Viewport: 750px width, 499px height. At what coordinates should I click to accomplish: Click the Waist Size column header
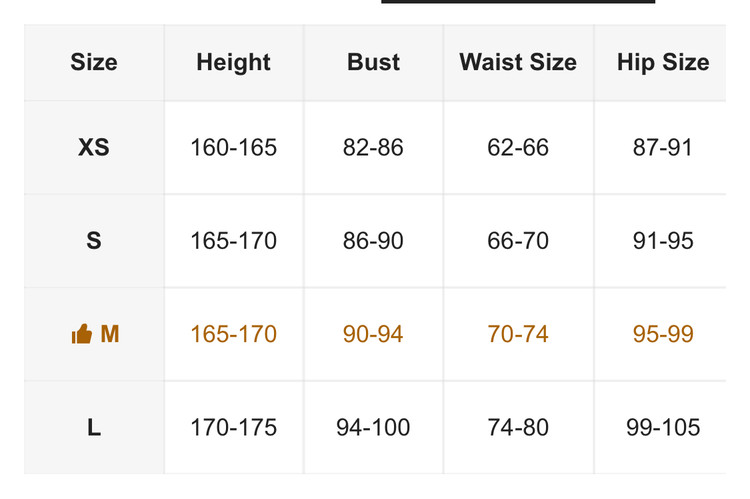point(518,62)
